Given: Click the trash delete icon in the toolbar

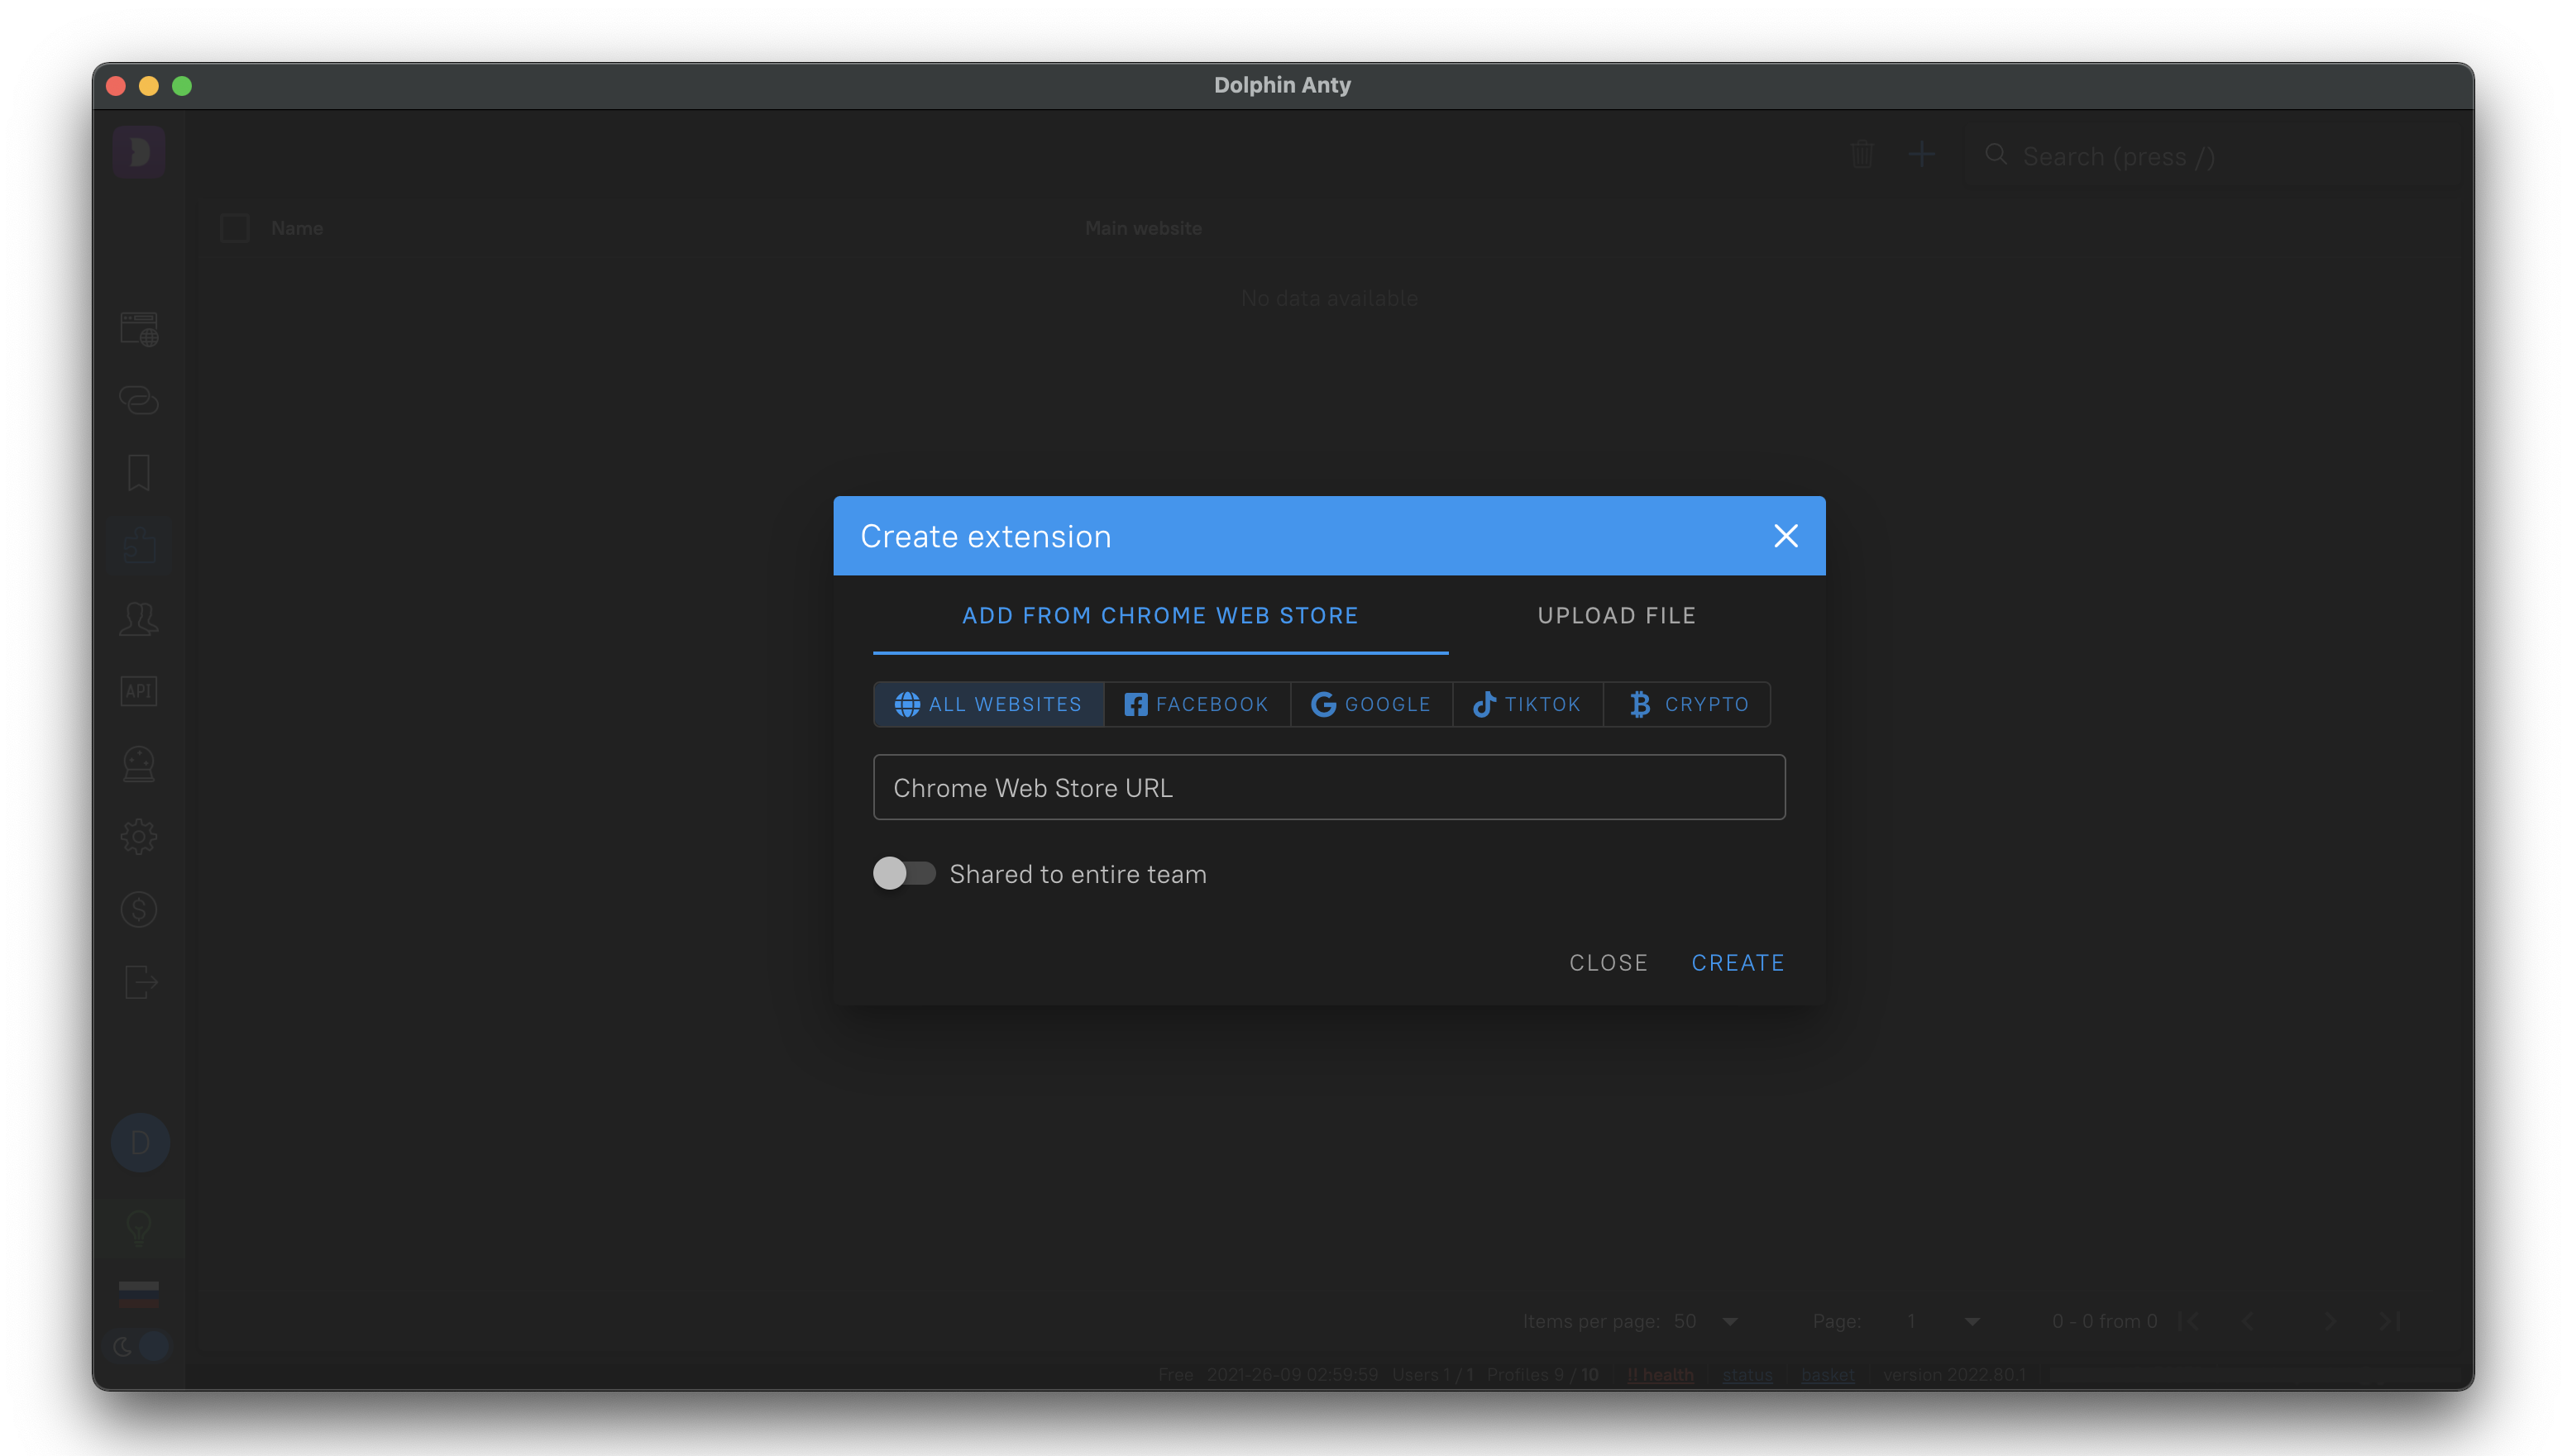Looking at the screenshot, I should [1861, 154].
